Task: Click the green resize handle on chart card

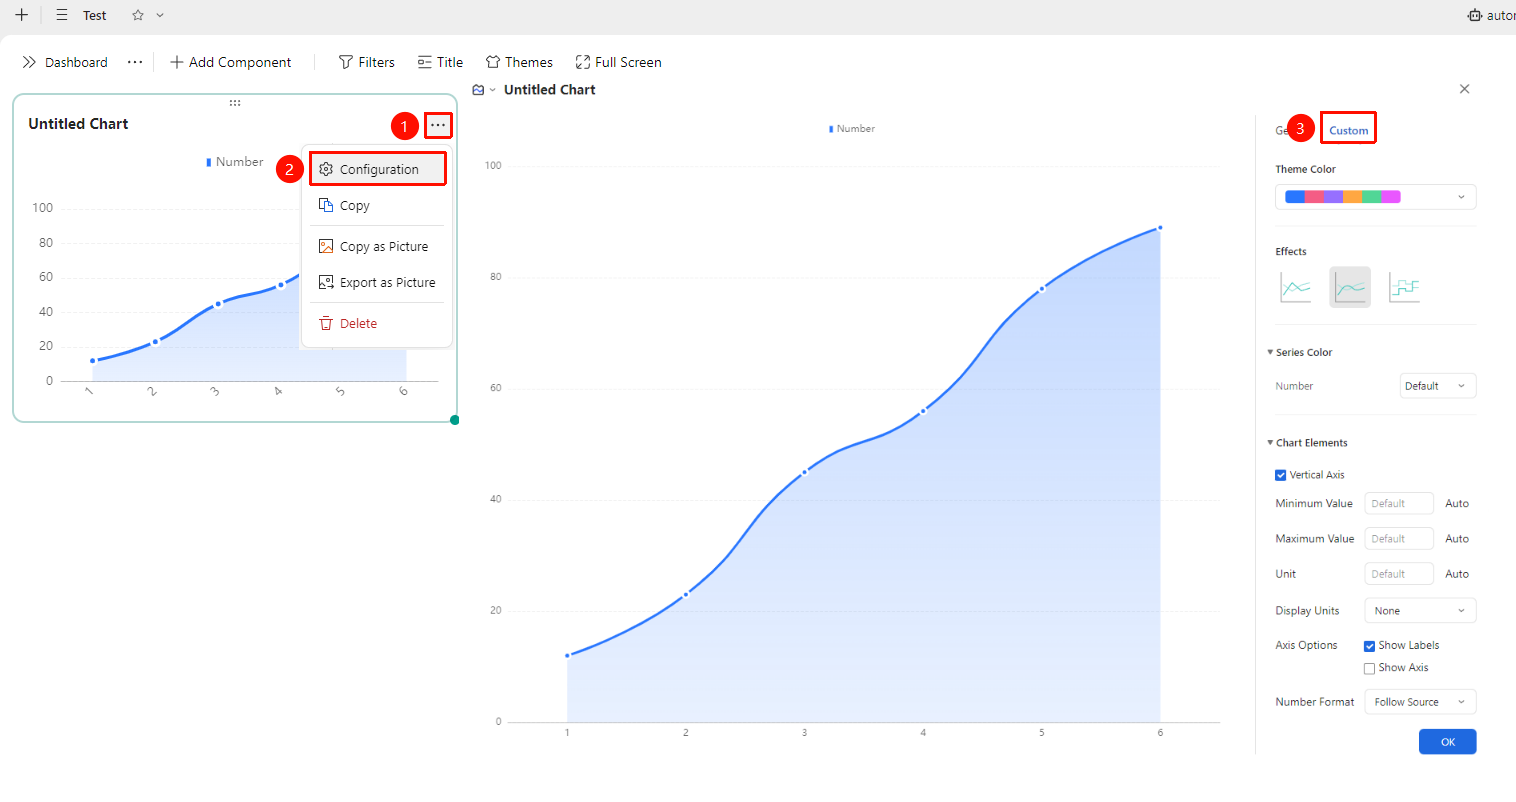Action: coord(455,420)
